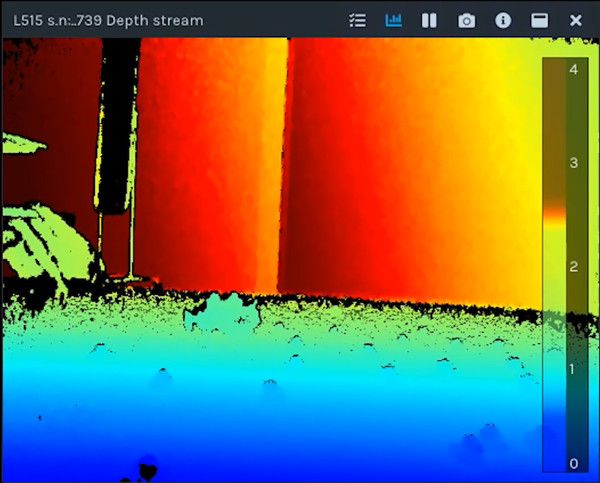600x483 pixels.
Task: Click the dark vertical seam between red walls
Action: (x=282, y=160)
